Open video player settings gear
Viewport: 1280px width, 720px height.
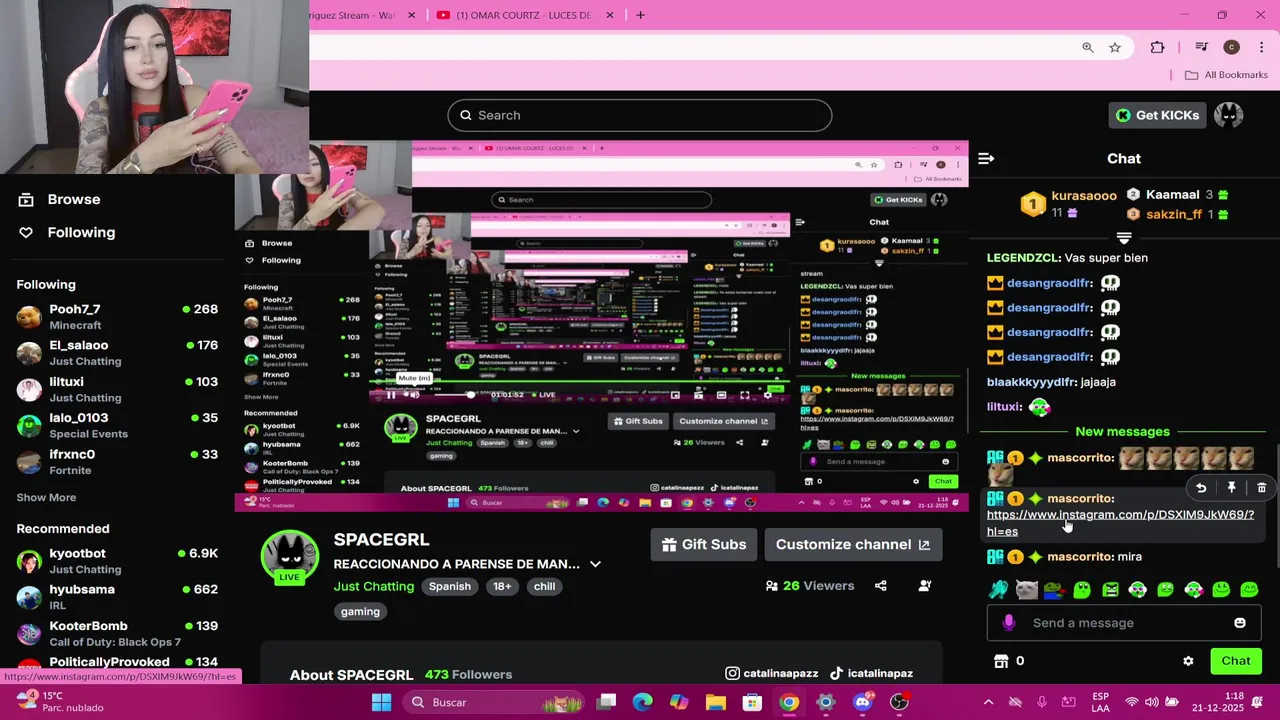click(767, 395)
